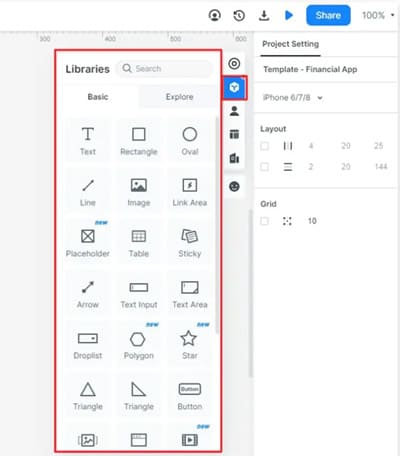The width and height of the screenshot is (400, 456).
Task: Open the buildings icon panel
Action: coord(234,158)
